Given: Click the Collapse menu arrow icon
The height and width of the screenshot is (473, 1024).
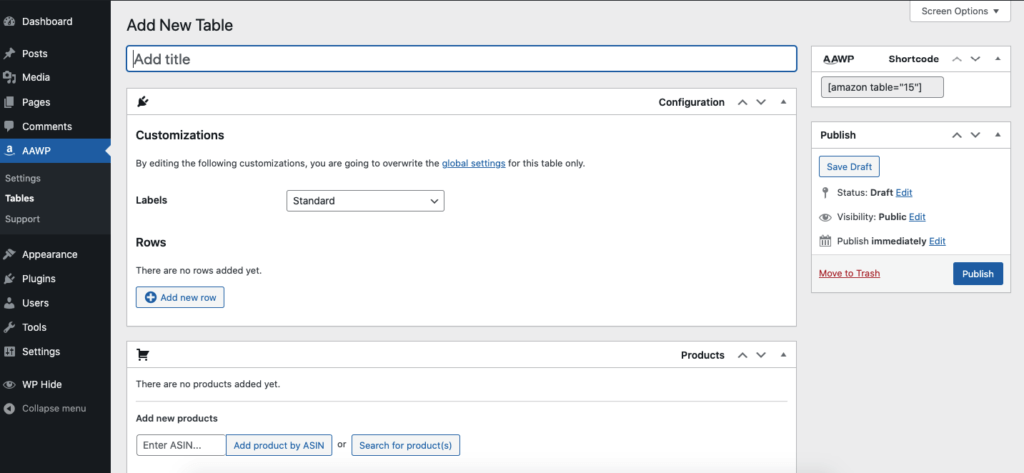Looking at the screenshot, I should (9, 408).
